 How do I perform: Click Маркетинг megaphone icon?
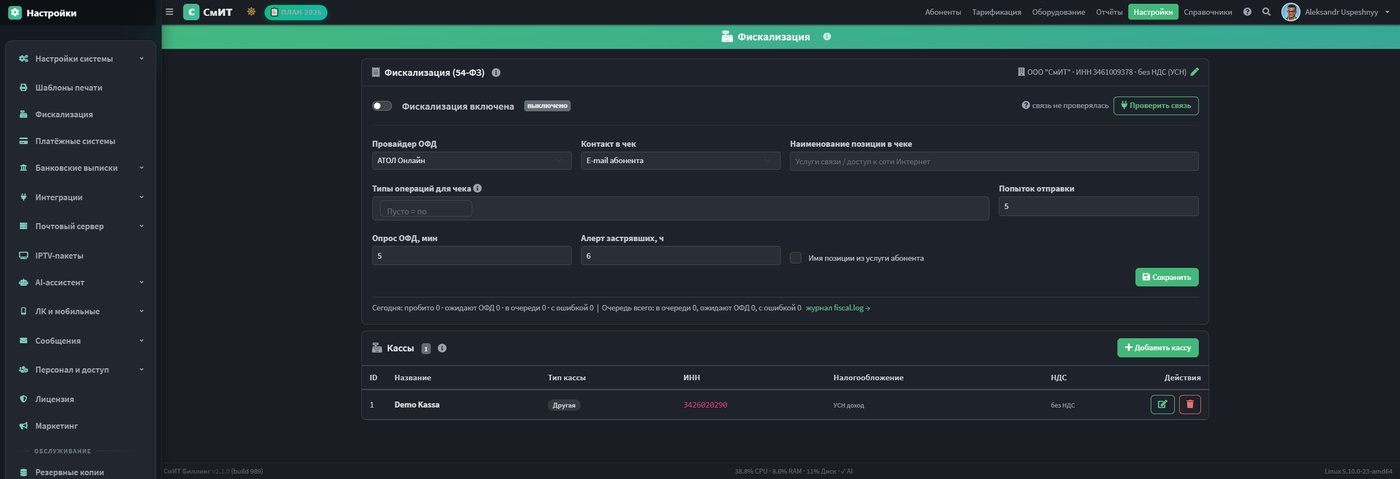click(x=23, y=426)
